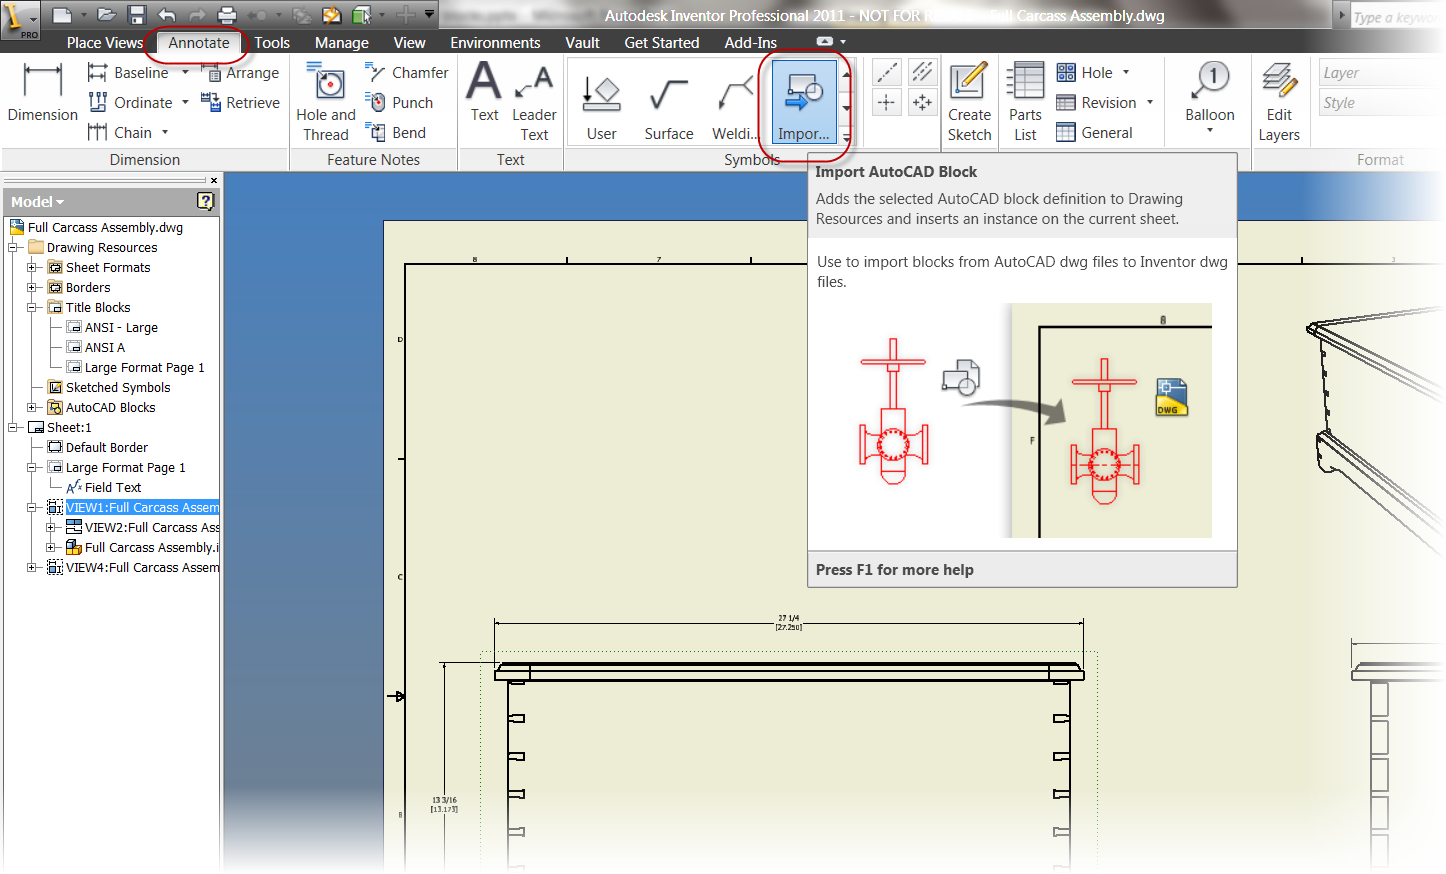Image resolution: width=1446 pixels, height=874 pixels.
Task: Switch to Environments tab
Action: [x=495, y=42]
